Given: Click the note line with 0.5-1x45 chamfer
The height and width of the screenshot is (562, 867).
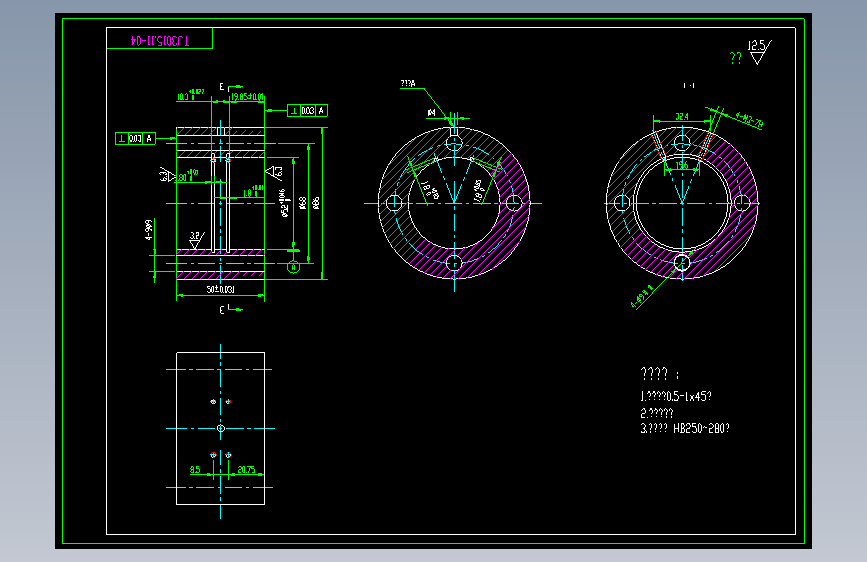Looking at the screenshot, I should [x=676, y=396].
